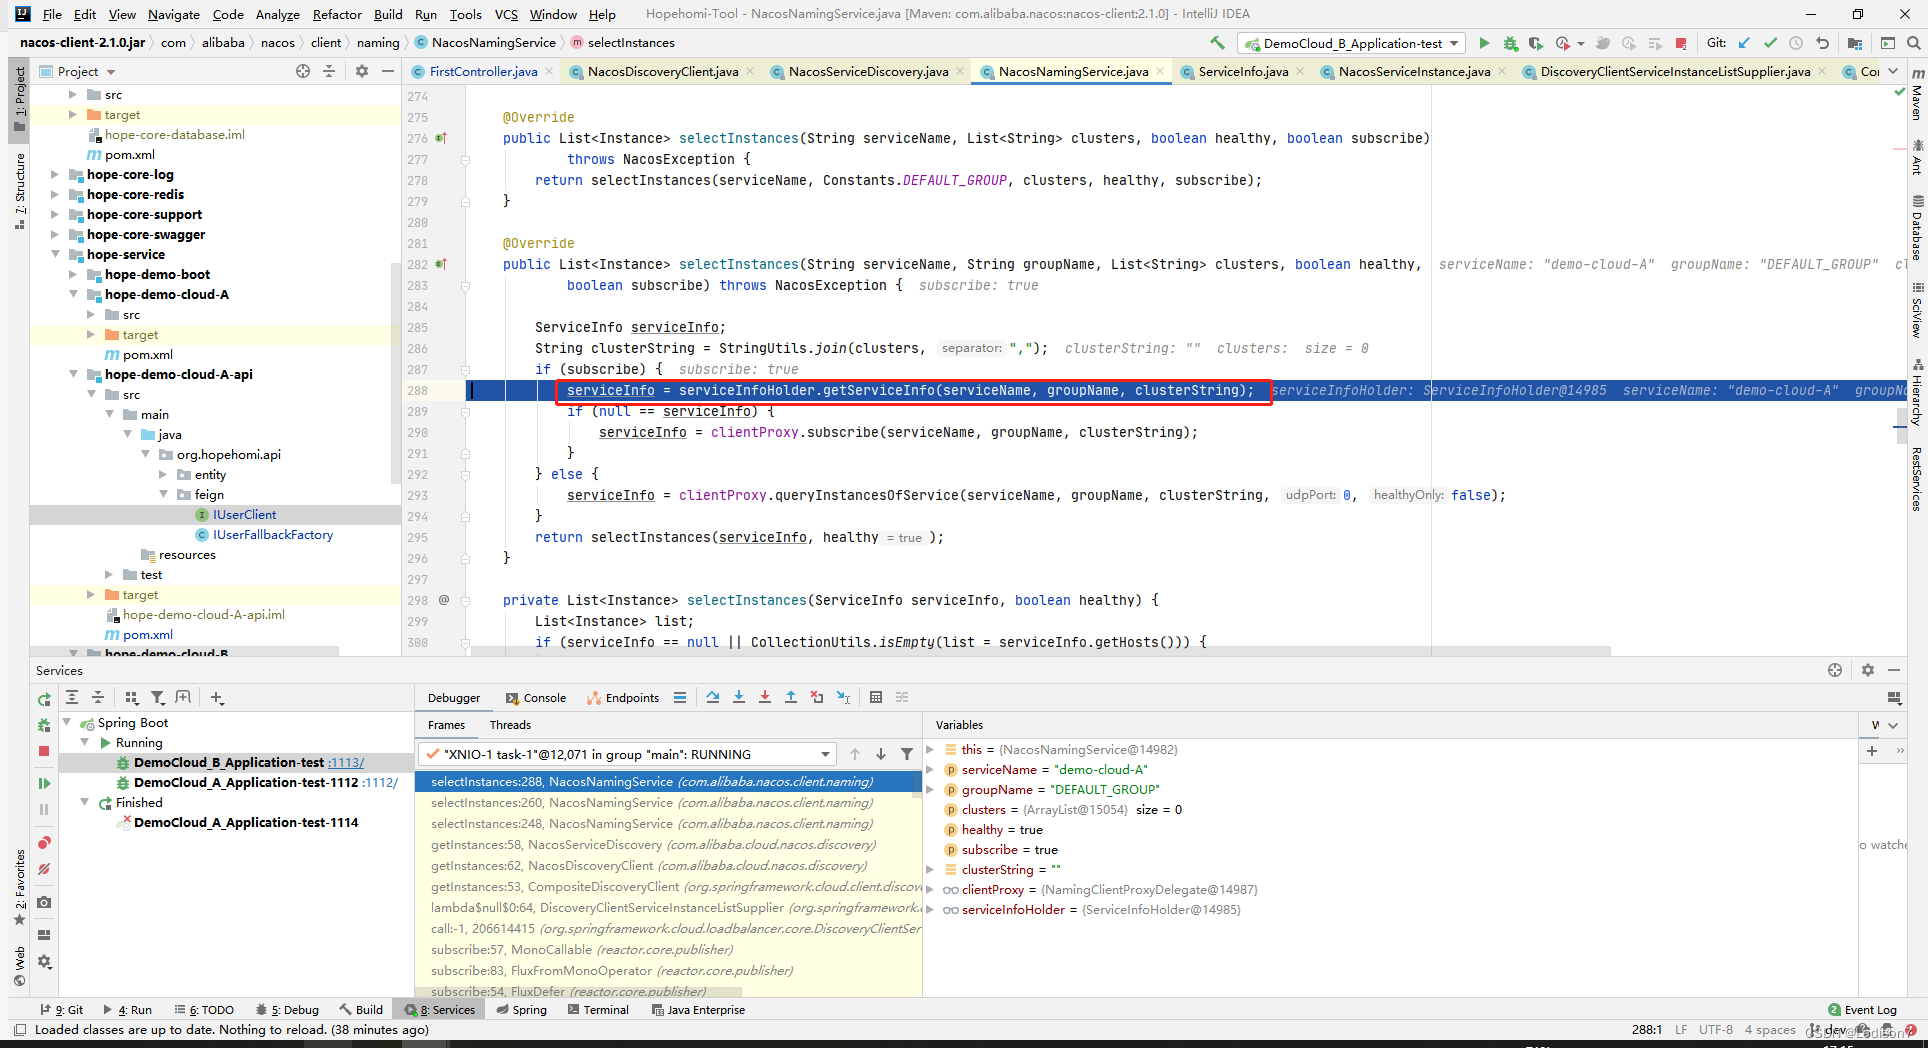Run DemoCloud_B_Application-test with green play button
Screen dimensions: 1928x1048
pyautogui.click(x=1484, y=43)
